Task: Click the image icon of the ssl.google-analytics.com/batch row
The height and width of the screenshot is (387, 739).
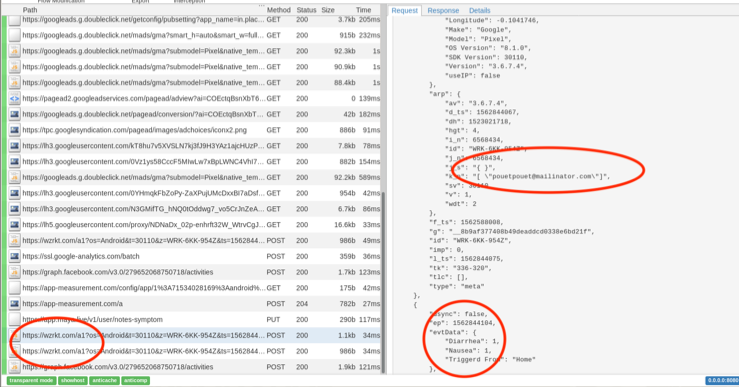Action: pyautogui.click(x=14, y=256)
